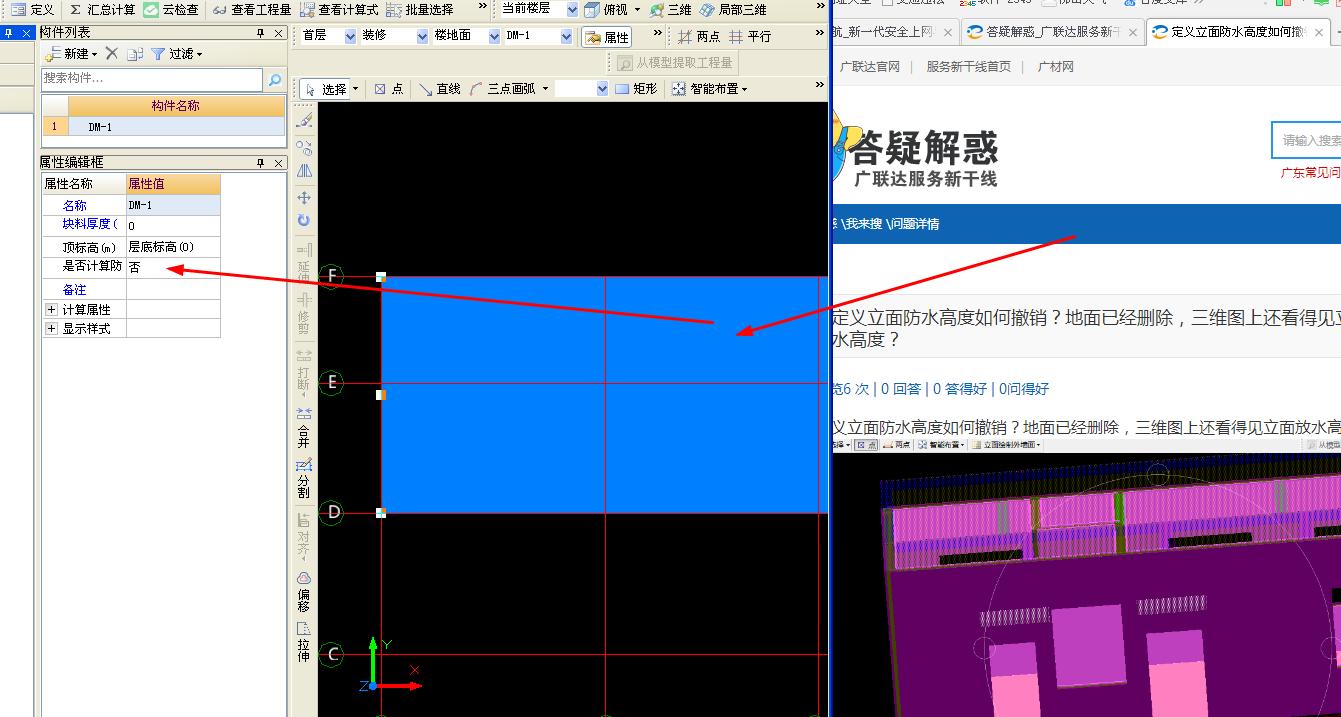The height and width of the screenshot is (717, 1341).
Task: Click the search magnifier in component list
Action: (275, 79)
